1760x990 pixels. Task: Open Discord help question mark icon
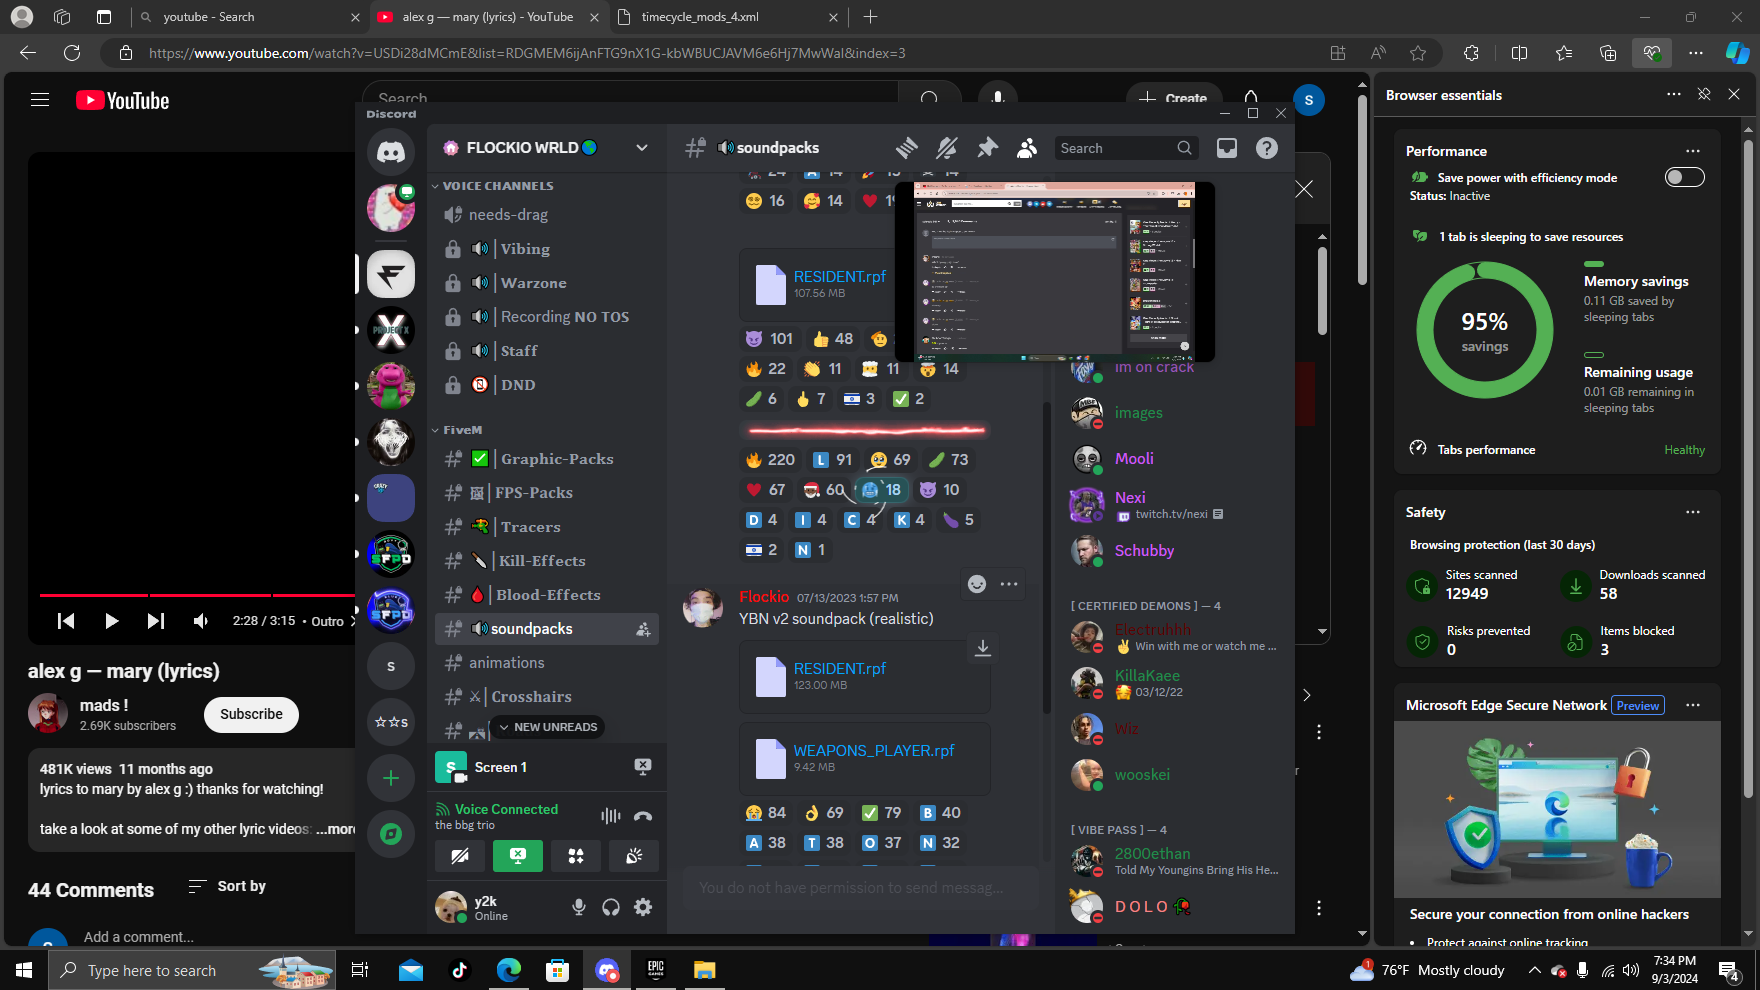tap(1267, 148)
